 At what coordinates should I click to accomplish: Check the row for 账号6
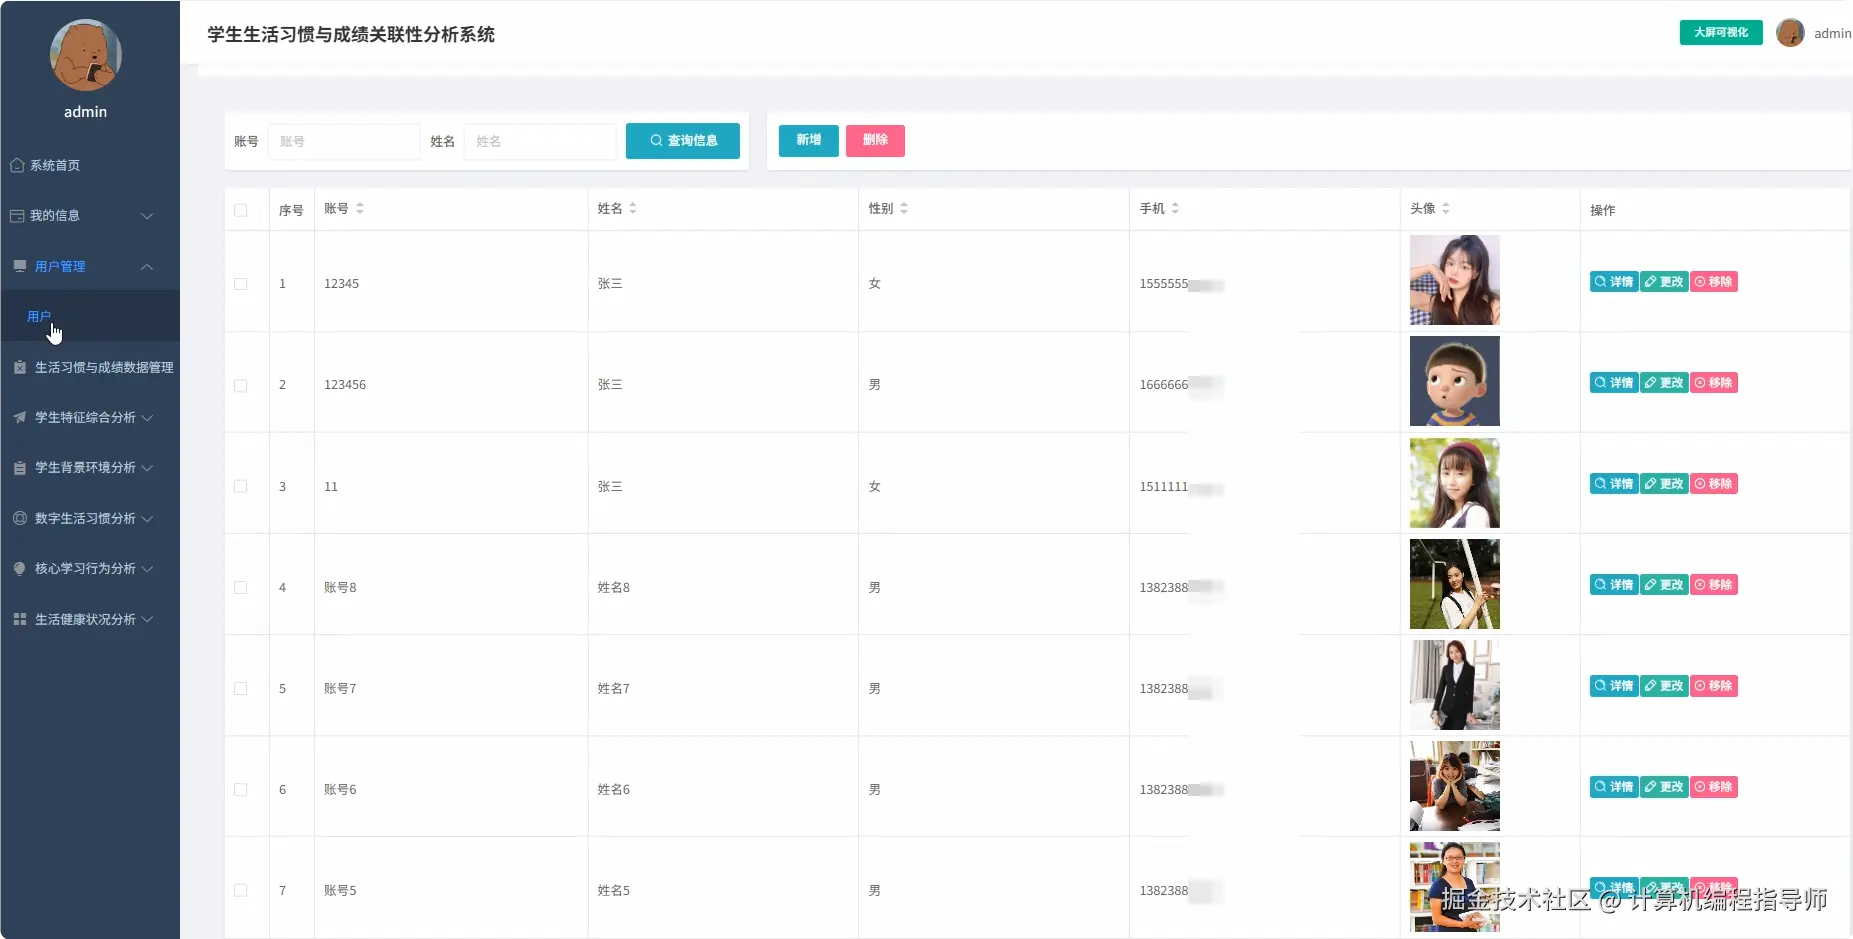[240, 789]
